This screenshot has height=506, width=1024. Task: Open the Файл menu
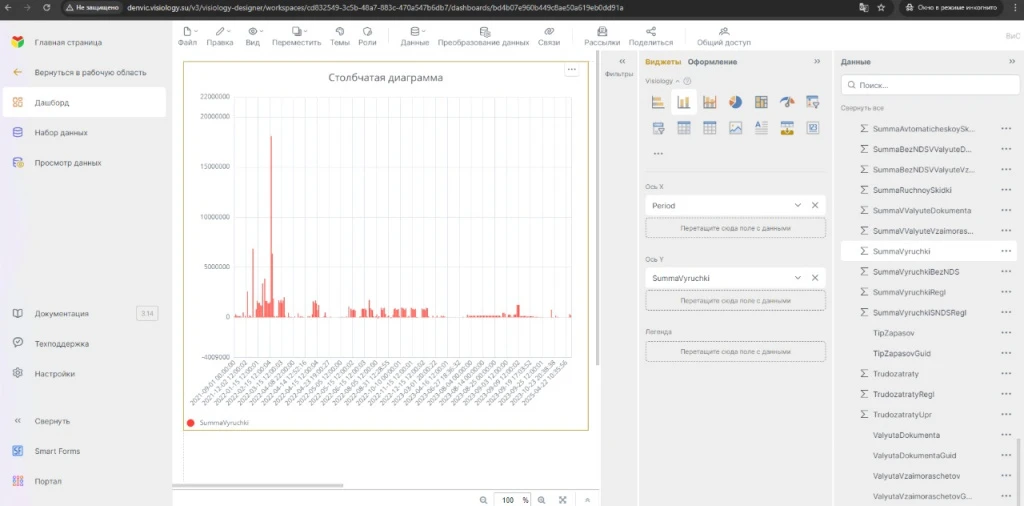coord(187,37)
